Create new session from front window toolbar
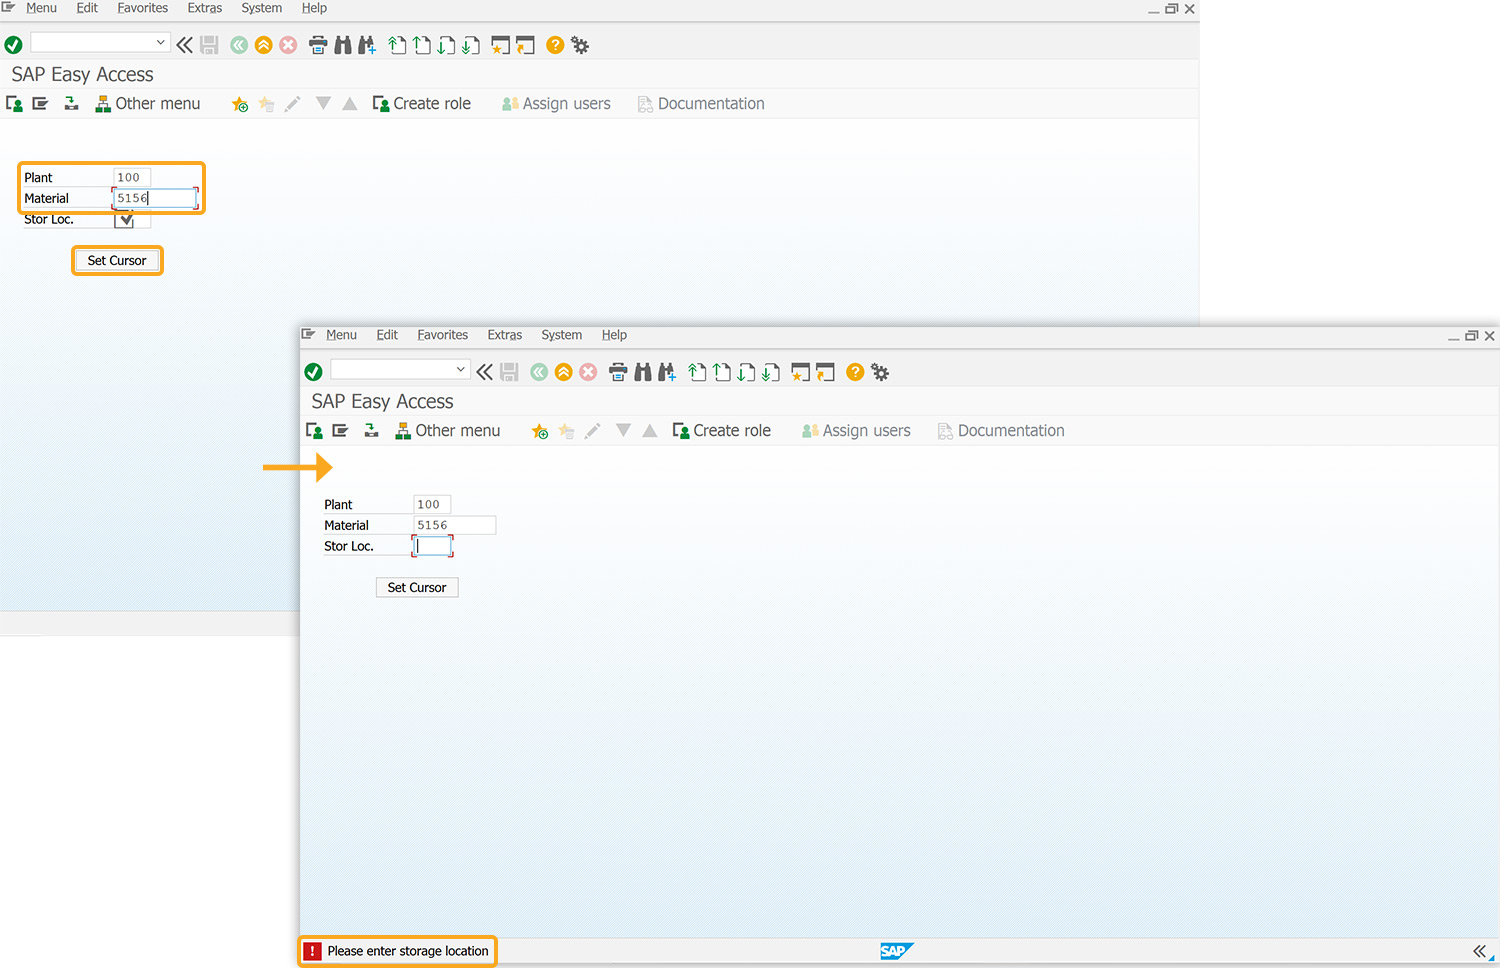Image resolution: width=1500 pixels, height=968 pixels. (800, 372)
